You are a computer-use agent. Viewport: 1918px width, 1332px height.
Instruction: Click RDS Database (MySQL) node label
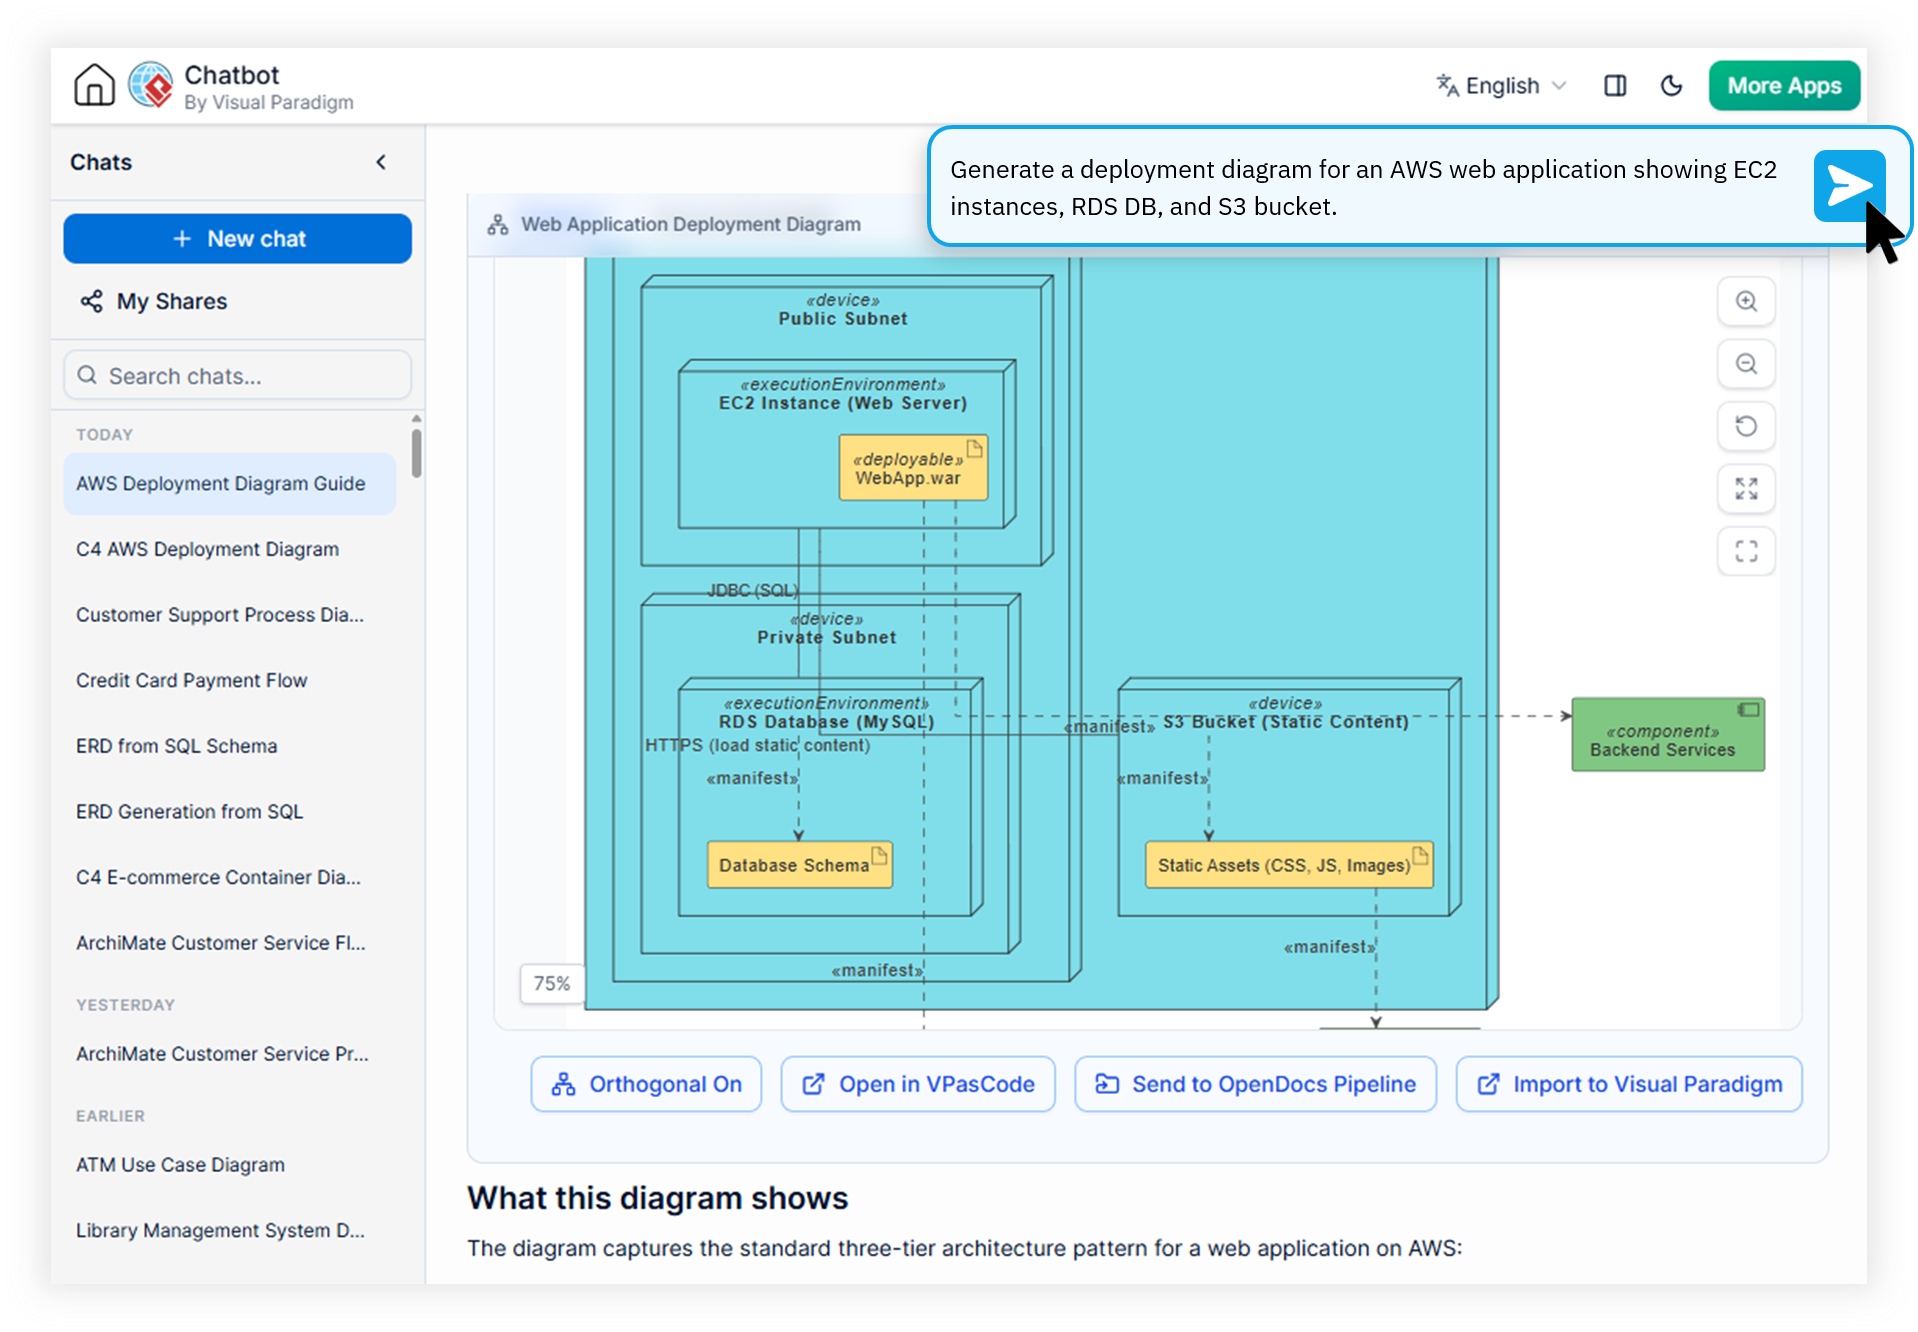826,722
